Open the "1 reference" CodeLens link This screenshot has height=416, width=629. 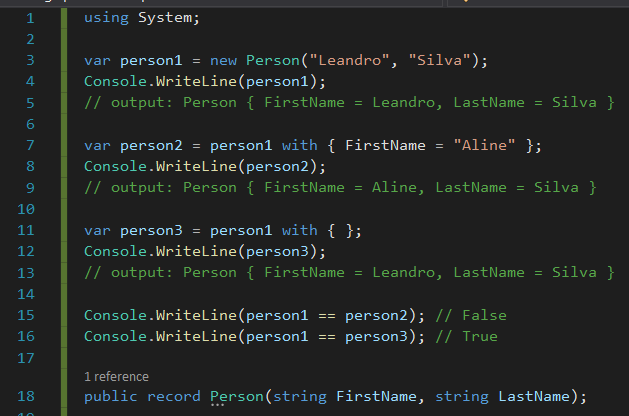point(116,376)
